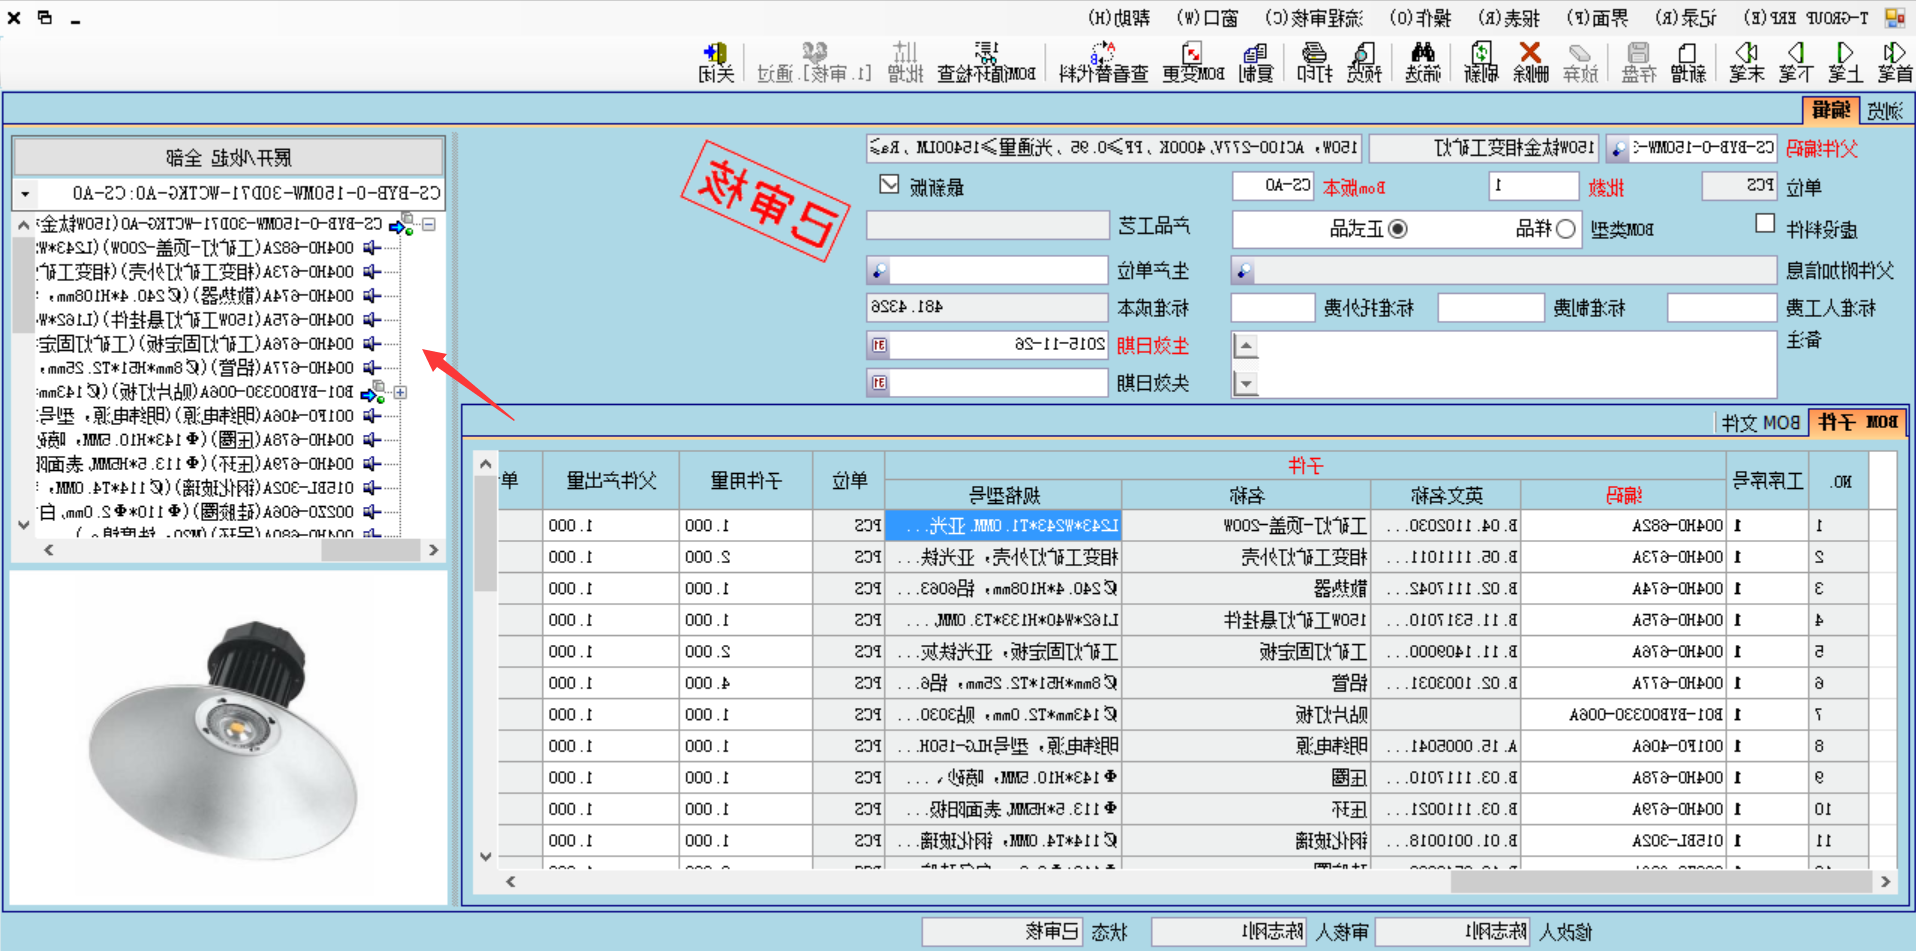
Task: Click the 关闭 (Close) toolbar icon
Action: 716,62
